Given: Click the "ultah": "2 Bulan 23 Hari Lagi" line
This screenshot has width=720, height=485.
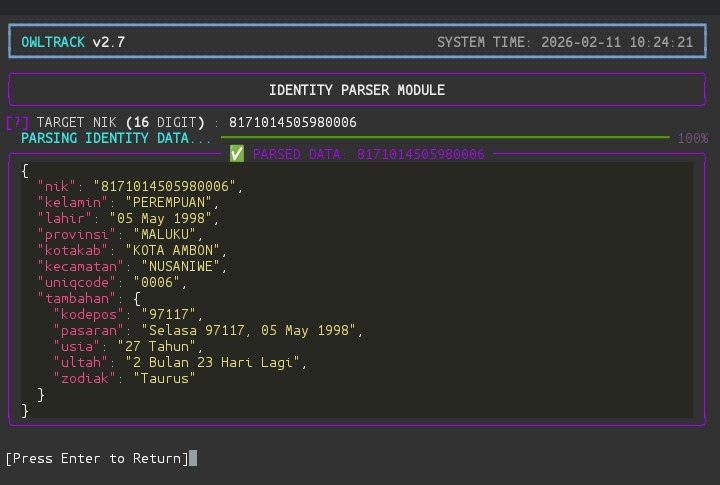Looking at the screenshot, I should click(x=180, y=363).
